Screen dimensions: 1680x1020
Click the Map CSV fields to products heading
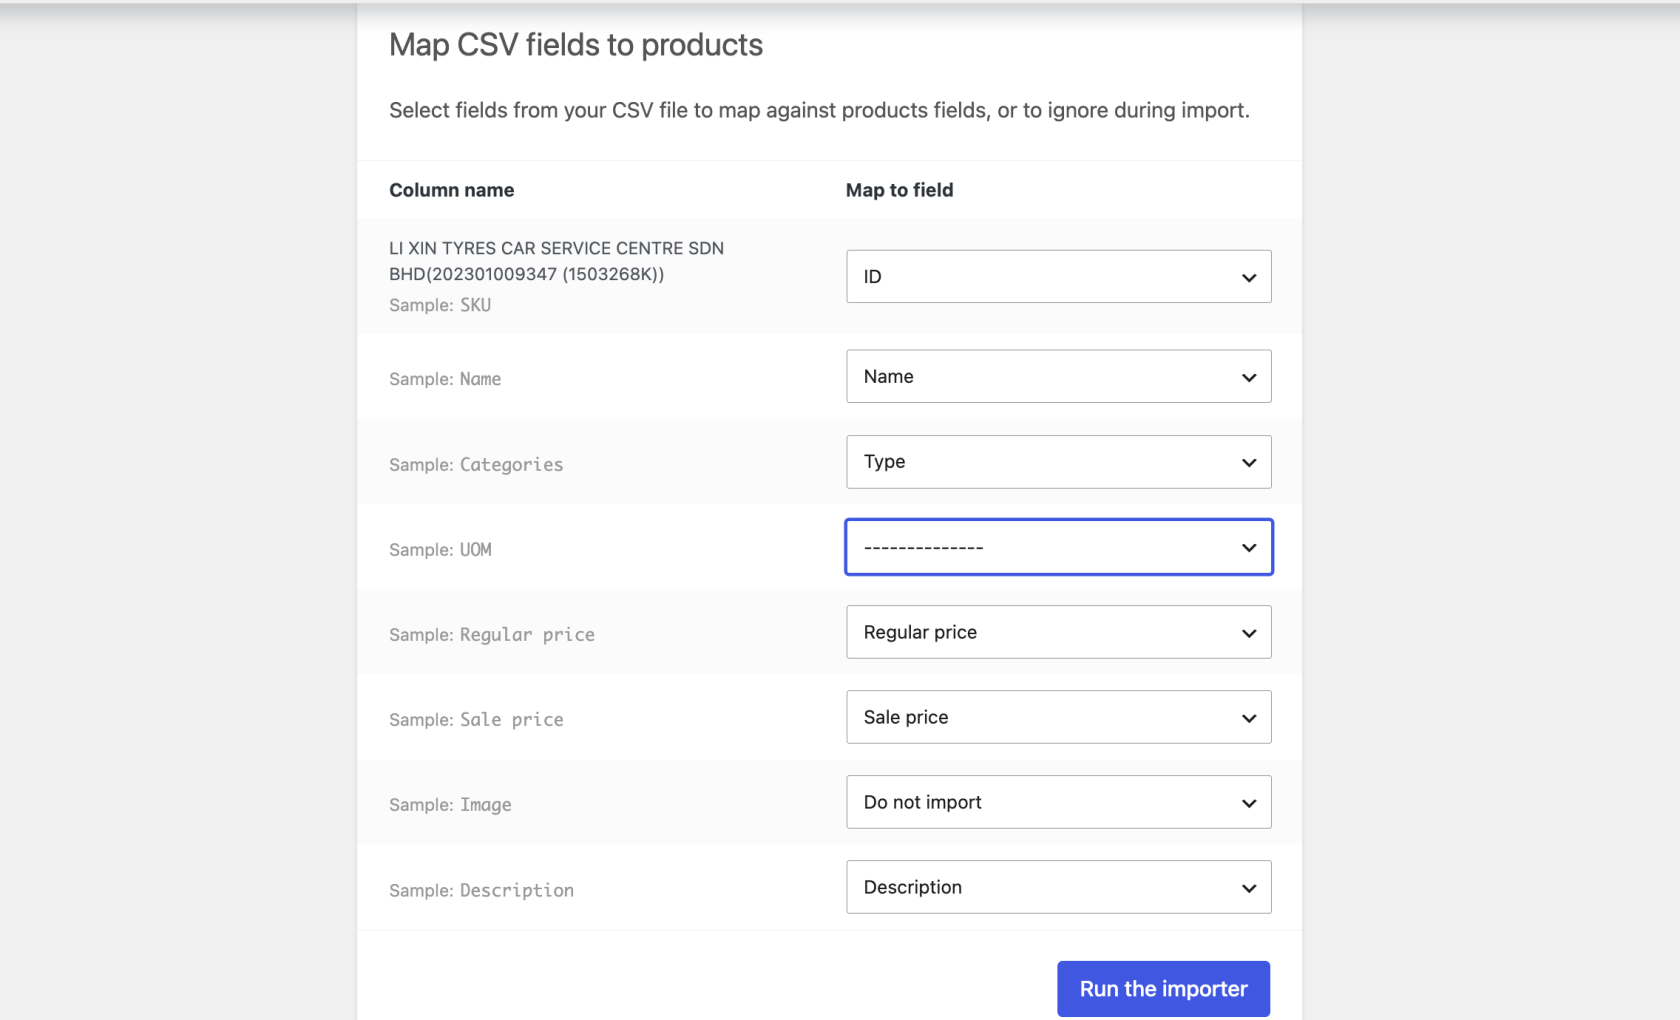tap(576, 45)
